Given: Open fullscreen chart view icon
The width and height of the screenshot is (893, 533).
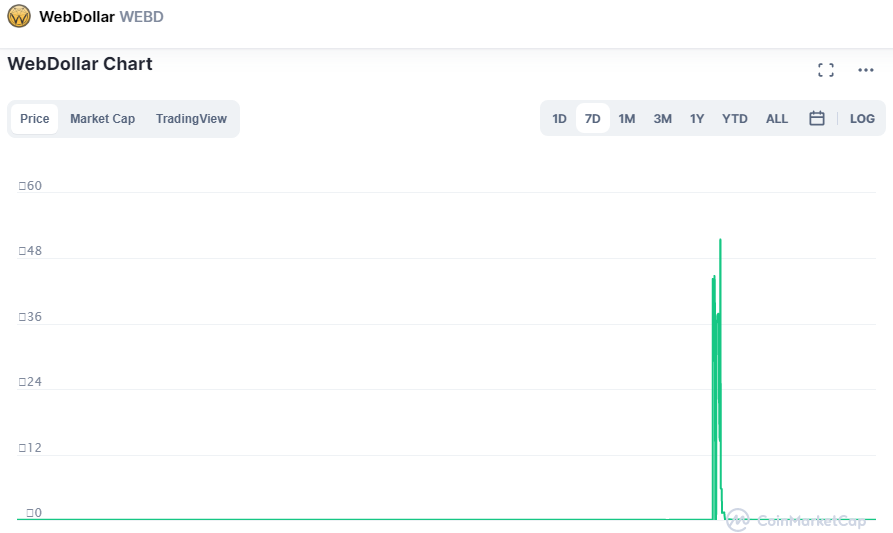Looking at the screenshot, I should (x=826, y=70).
